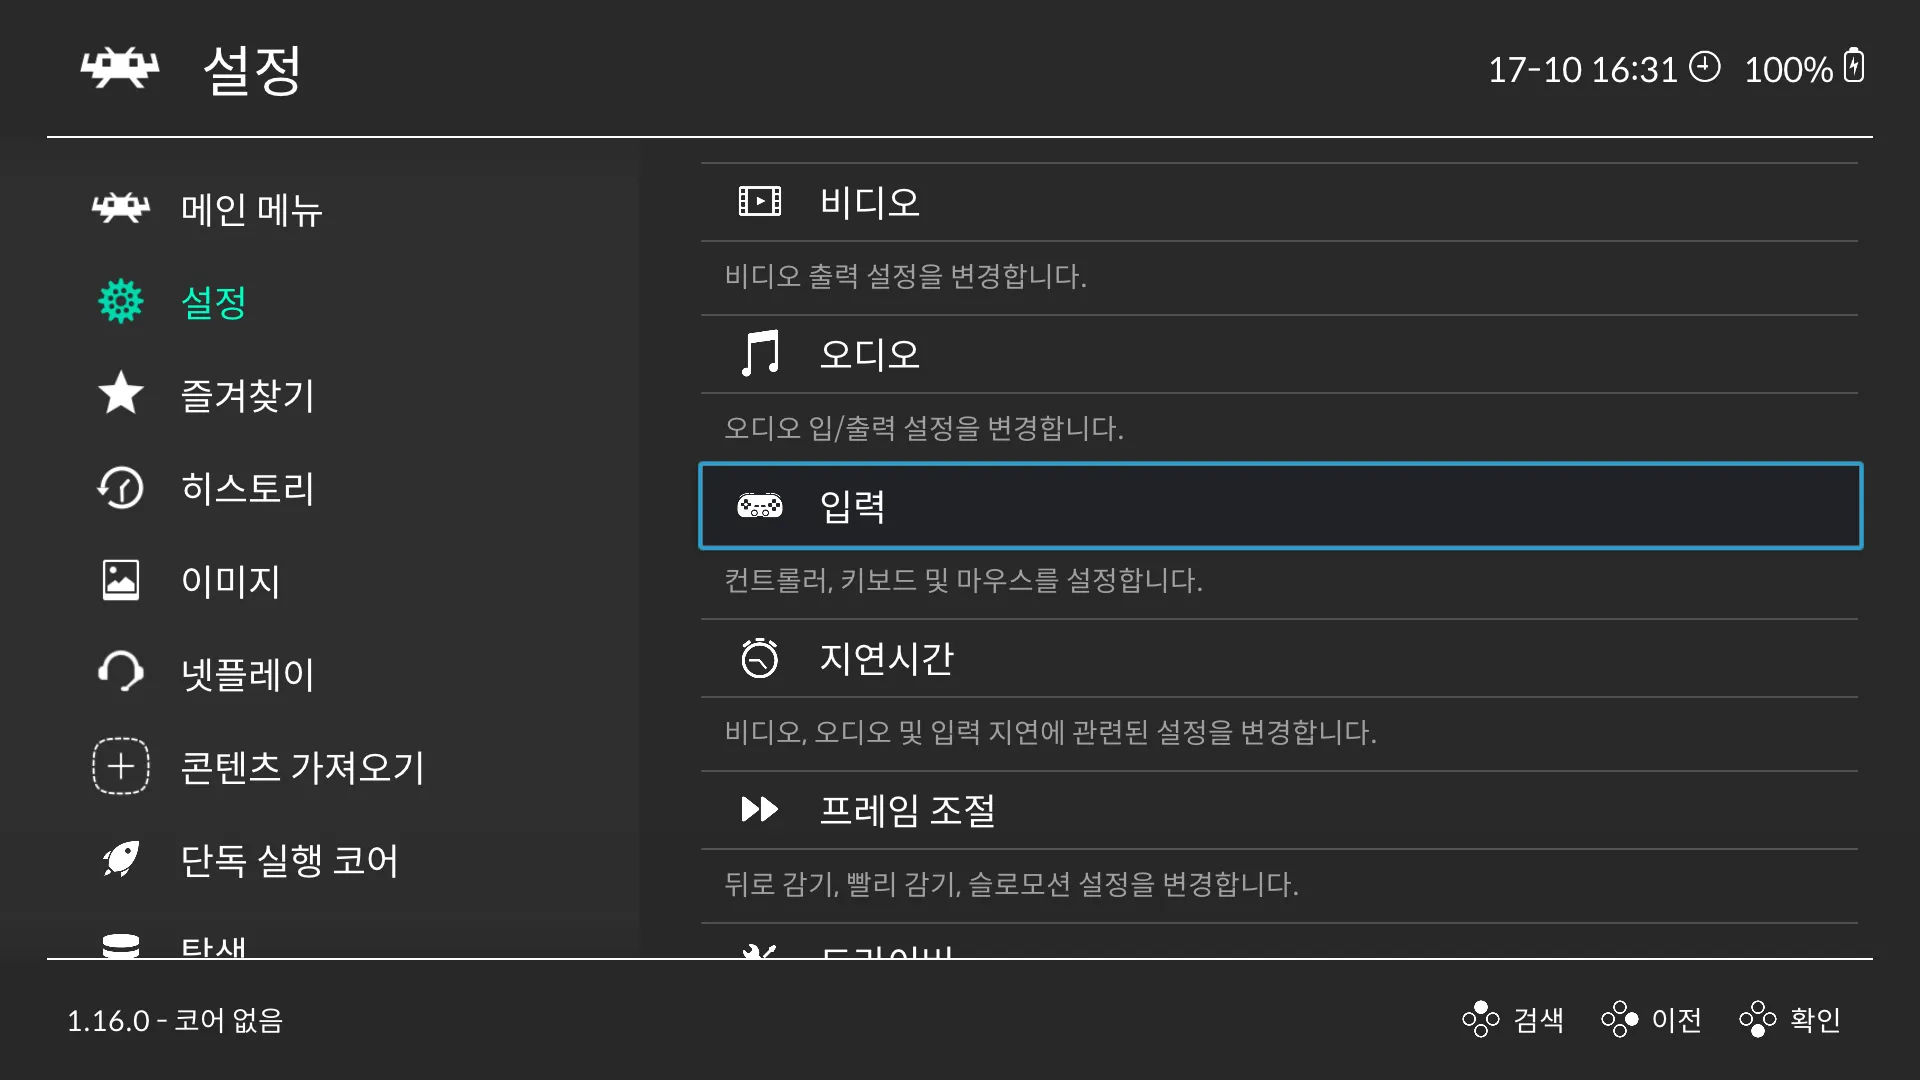Click the 단독 실행 코어 rocket icon

(x=121, y=859)
